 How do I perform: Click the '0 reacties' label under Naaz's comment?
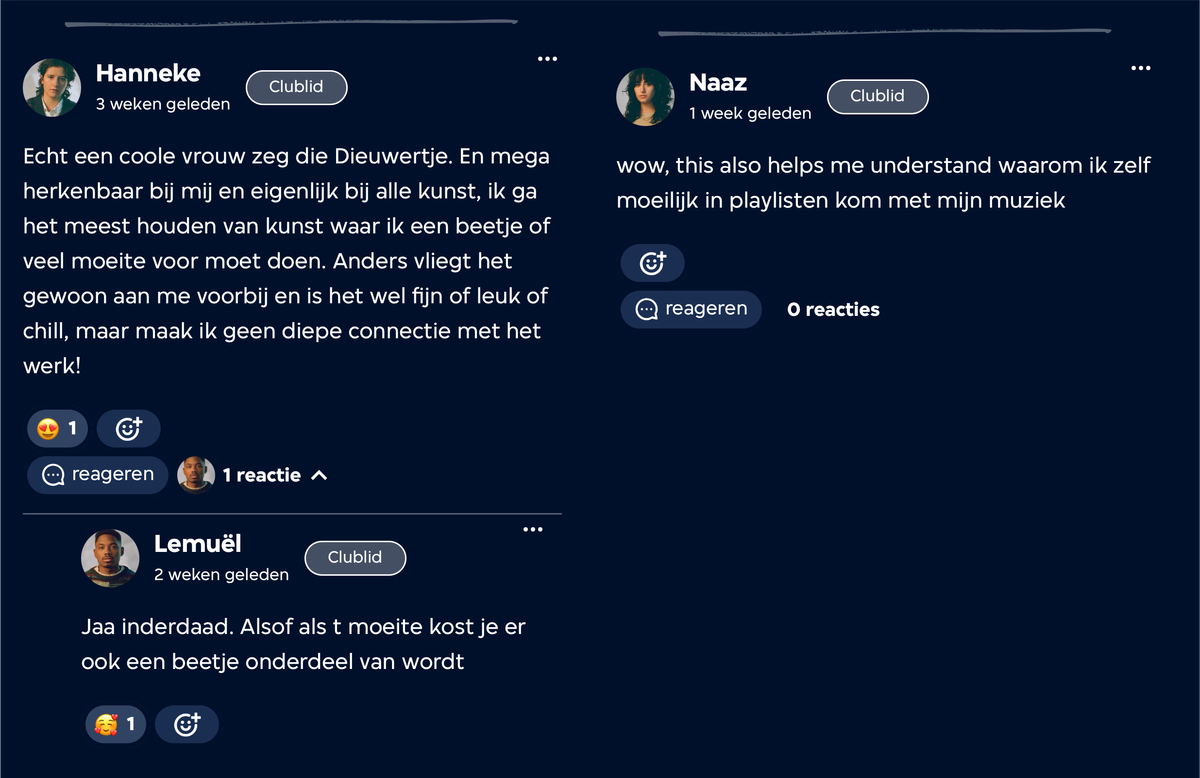[833, 310]
